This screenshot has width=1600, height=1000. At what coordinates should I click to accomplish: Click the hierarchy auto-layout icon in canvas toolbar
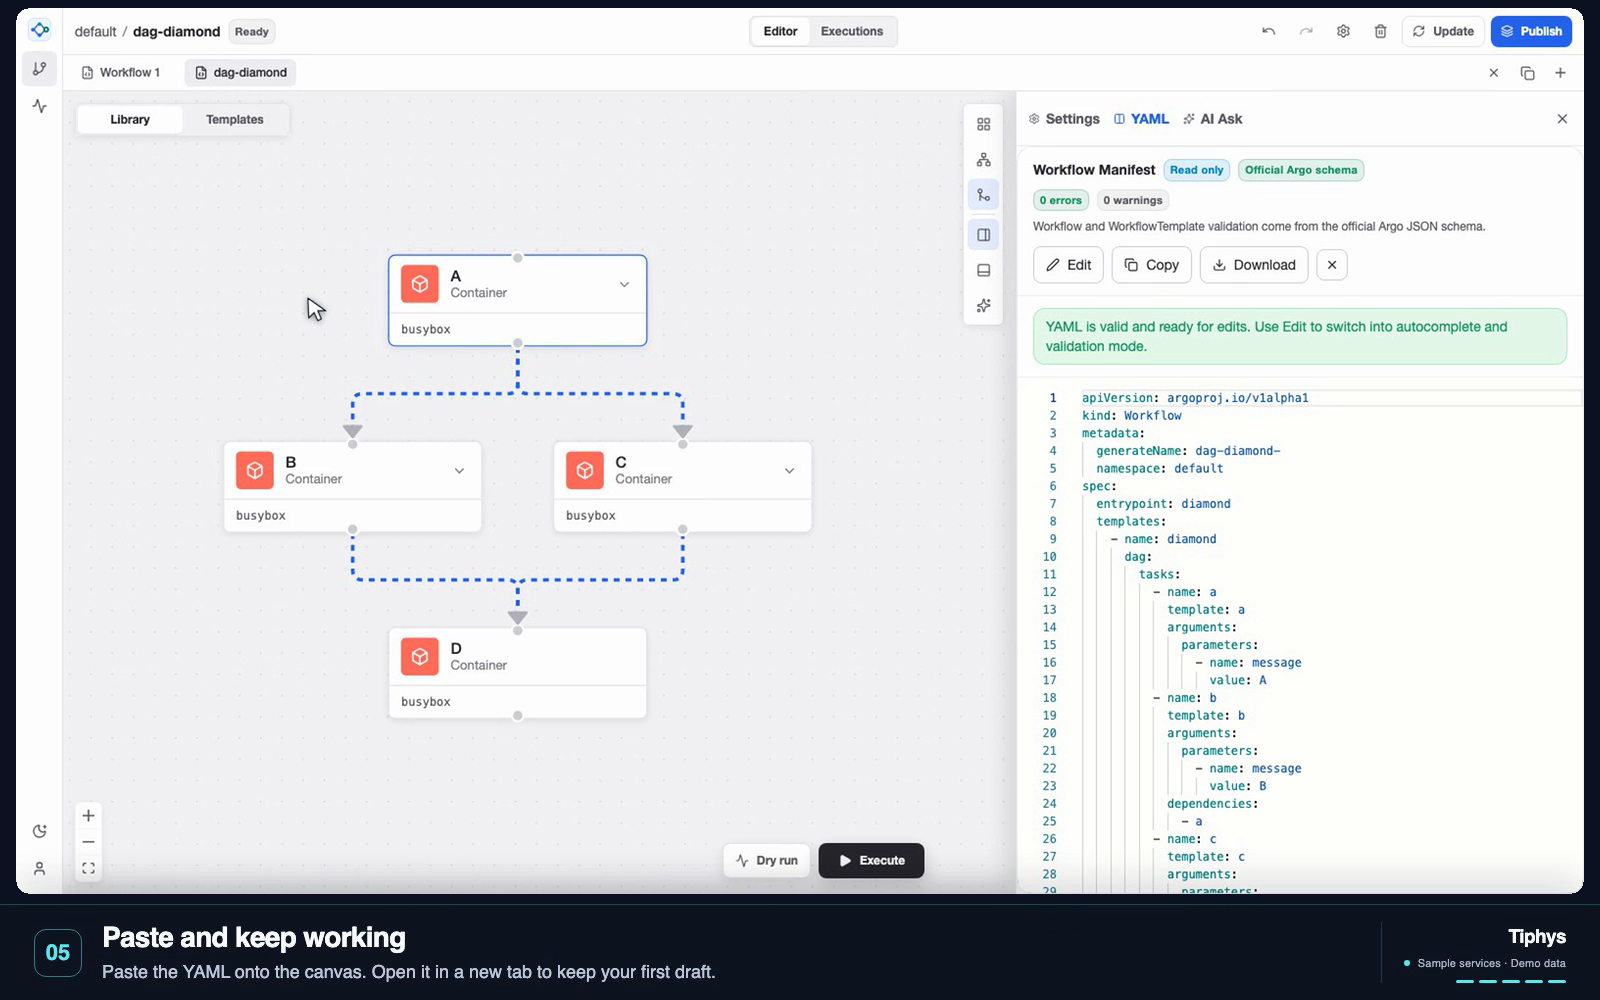point(984,160)
